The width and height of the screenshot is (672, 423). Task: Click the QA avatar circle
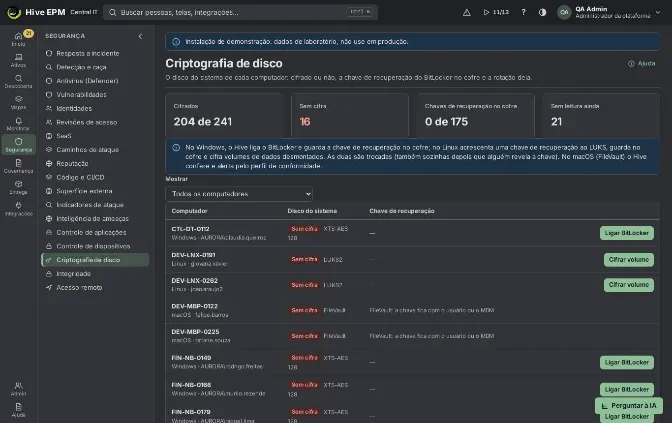click(564, 12)
